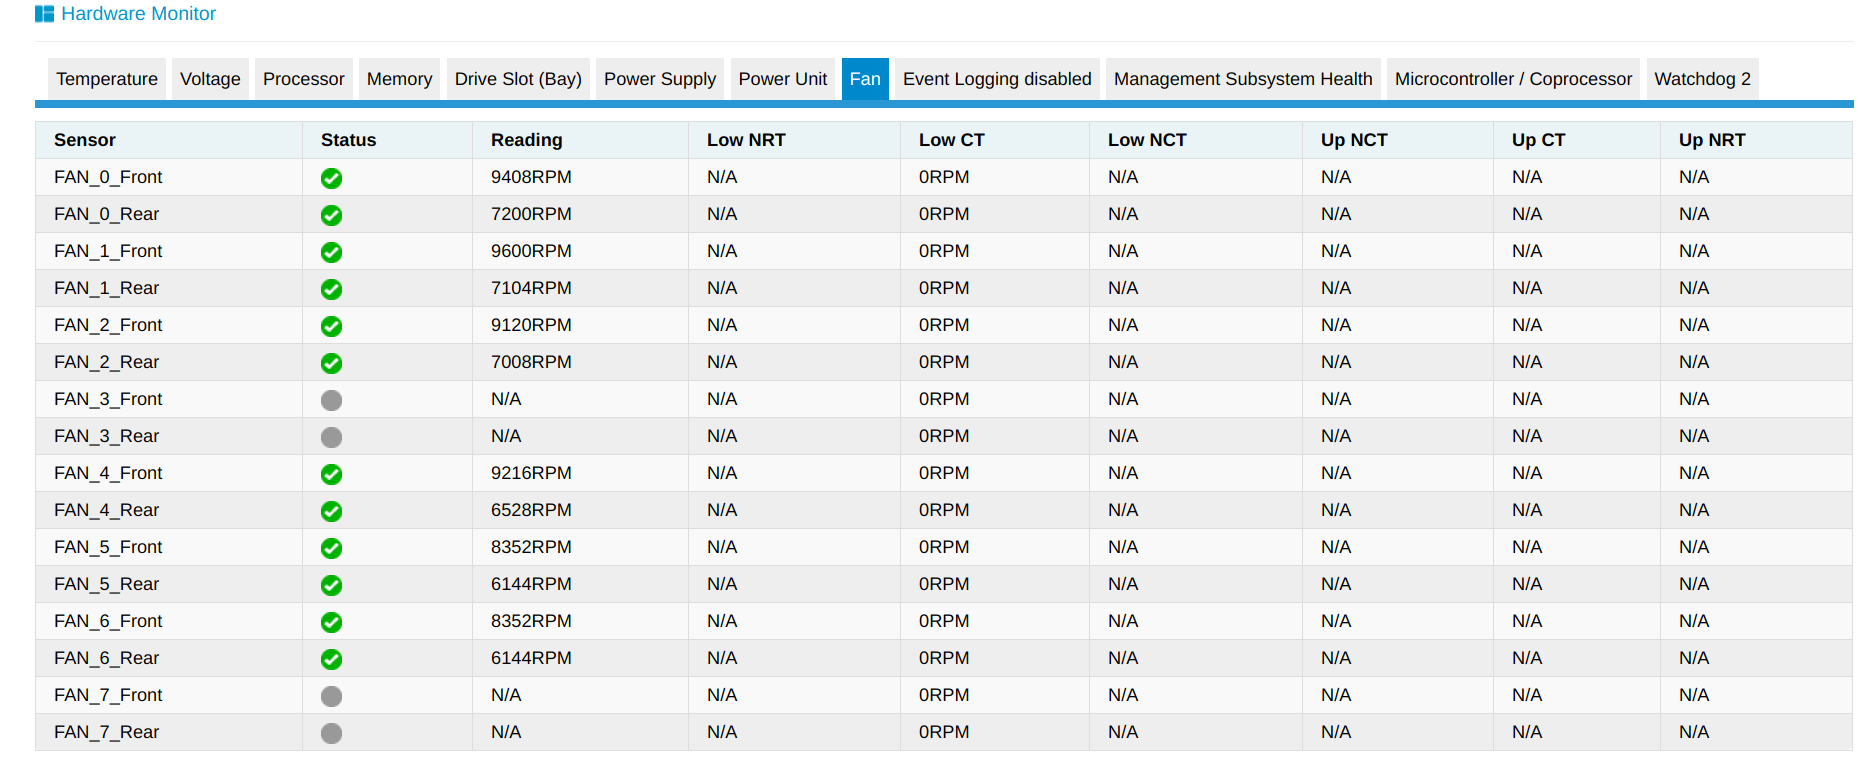Select the FAN_4_Rear sensor name
The height and width of the screenshot is (773, 1866).
[107, 510]
